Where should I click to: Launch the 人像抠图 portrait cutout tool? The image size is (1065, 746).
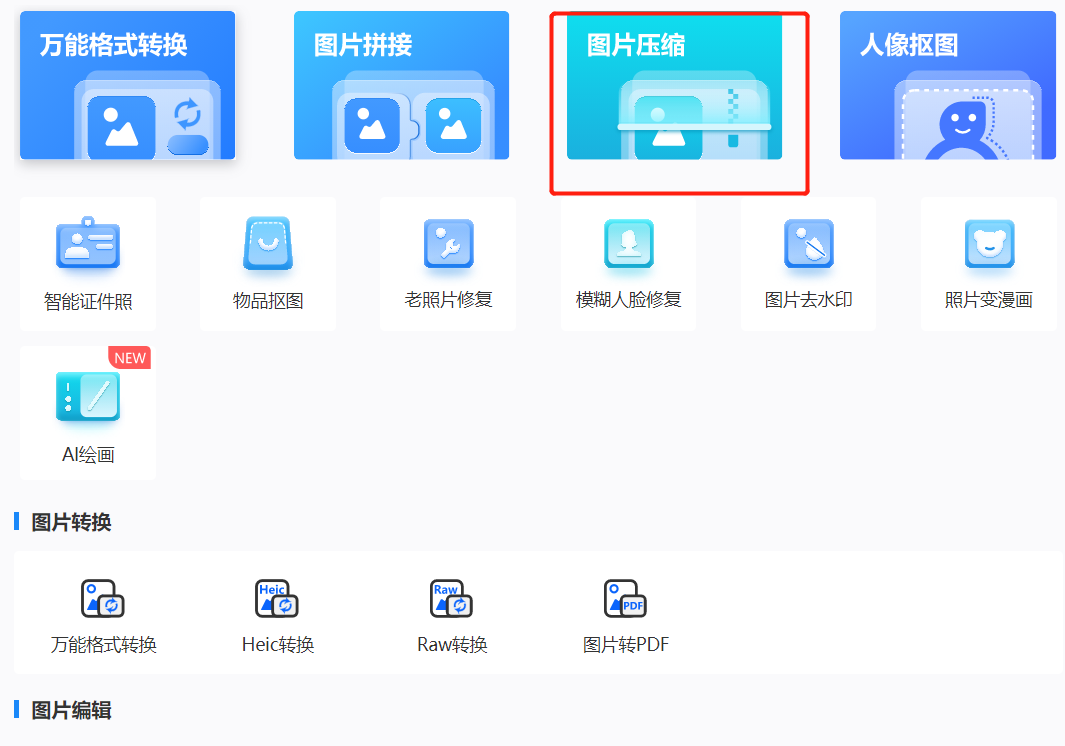(947, 85)
